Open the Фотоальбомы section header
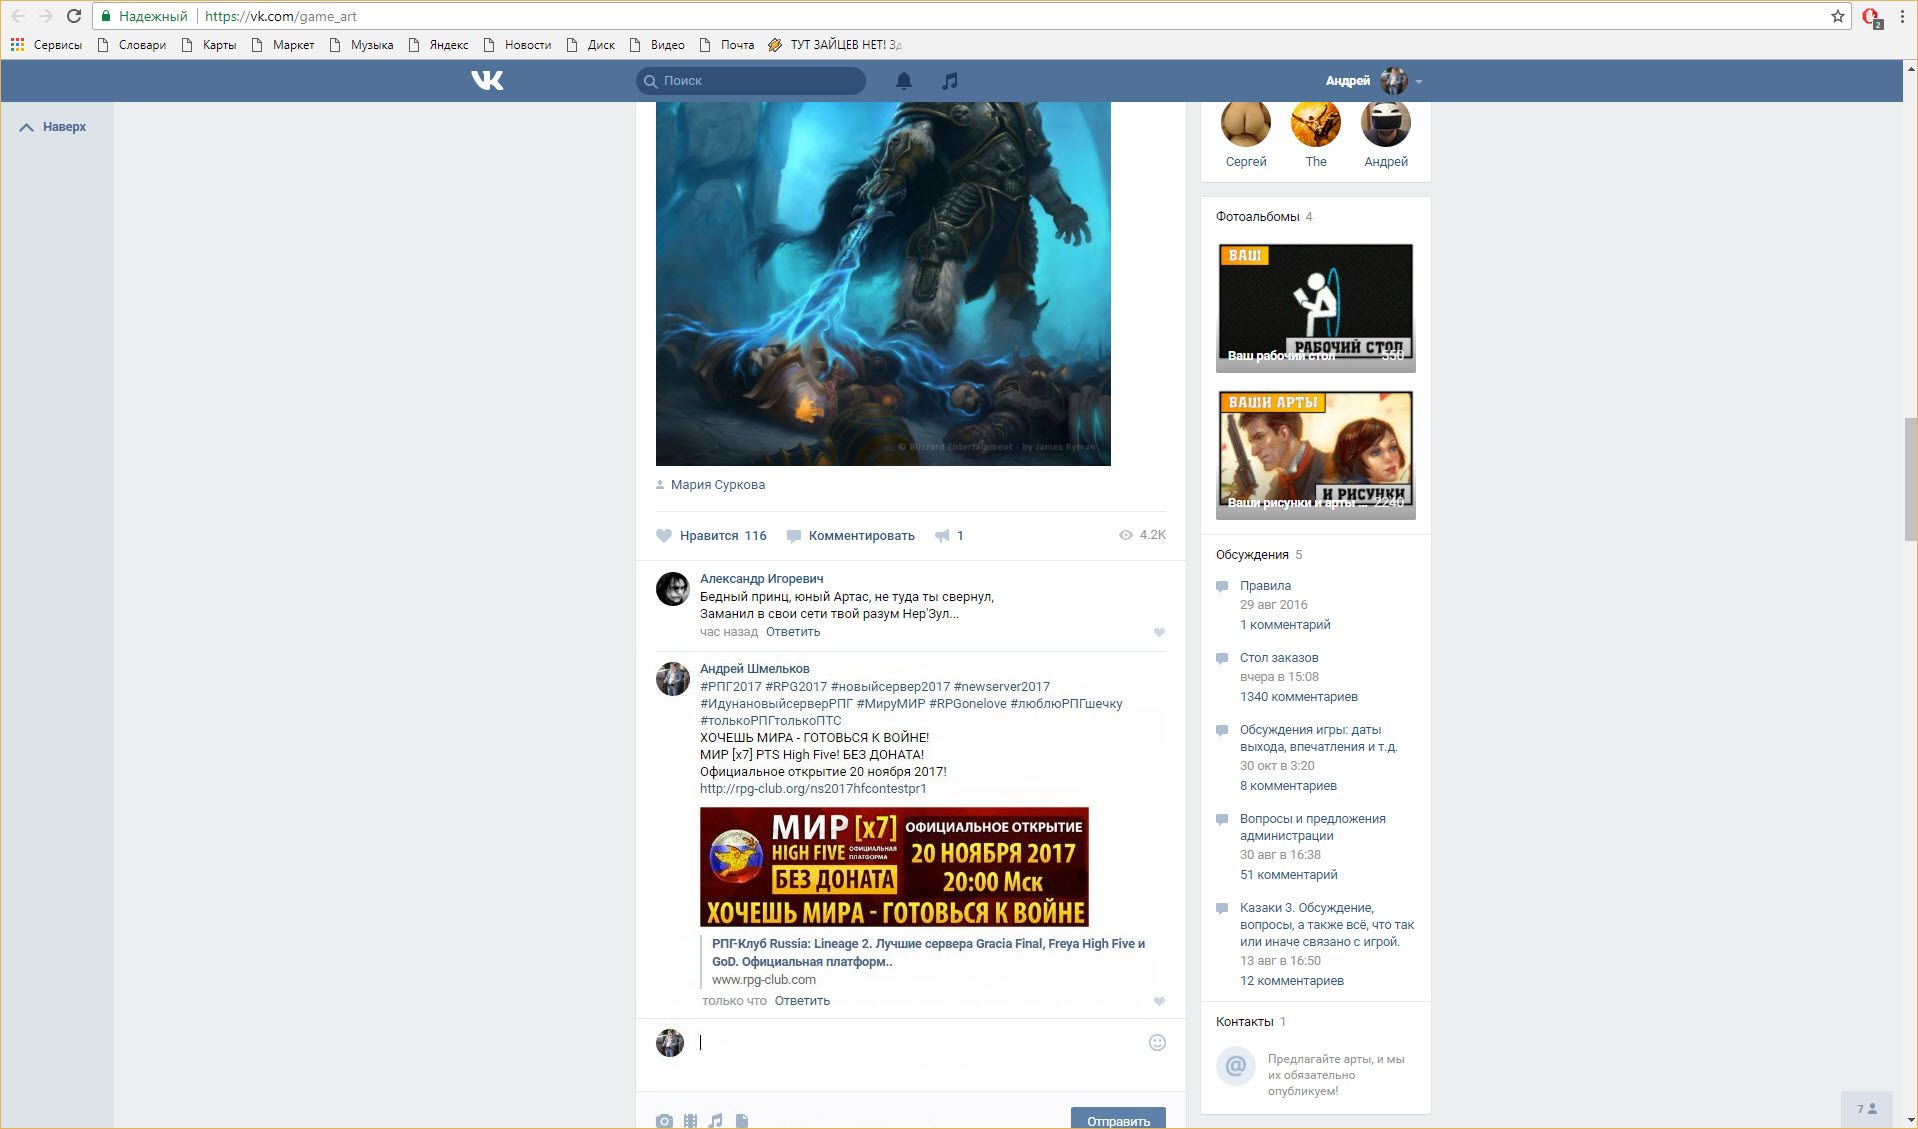Viewport: 1918px width, 1129px height. pos(1257,217)
